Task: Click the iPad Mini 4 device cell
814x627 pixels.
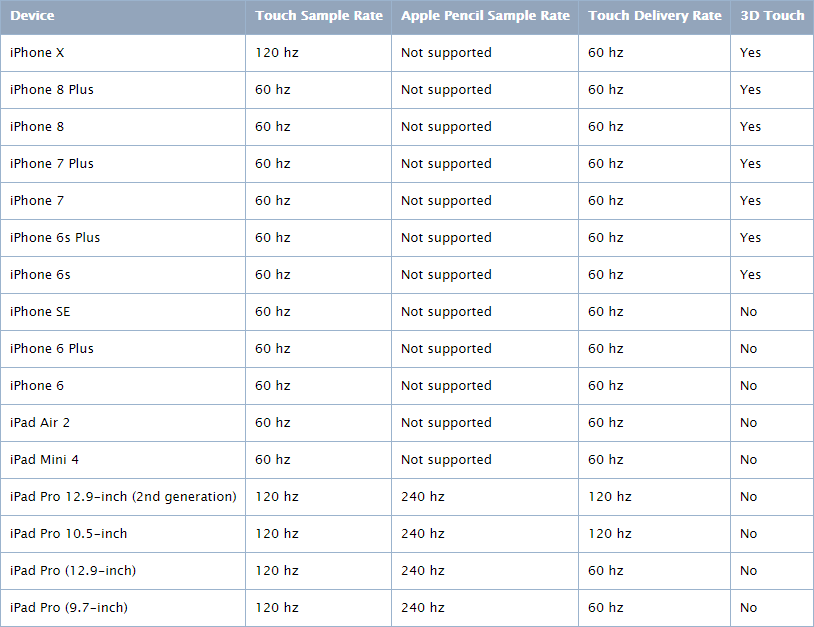Action: click(x=43, y=460)
